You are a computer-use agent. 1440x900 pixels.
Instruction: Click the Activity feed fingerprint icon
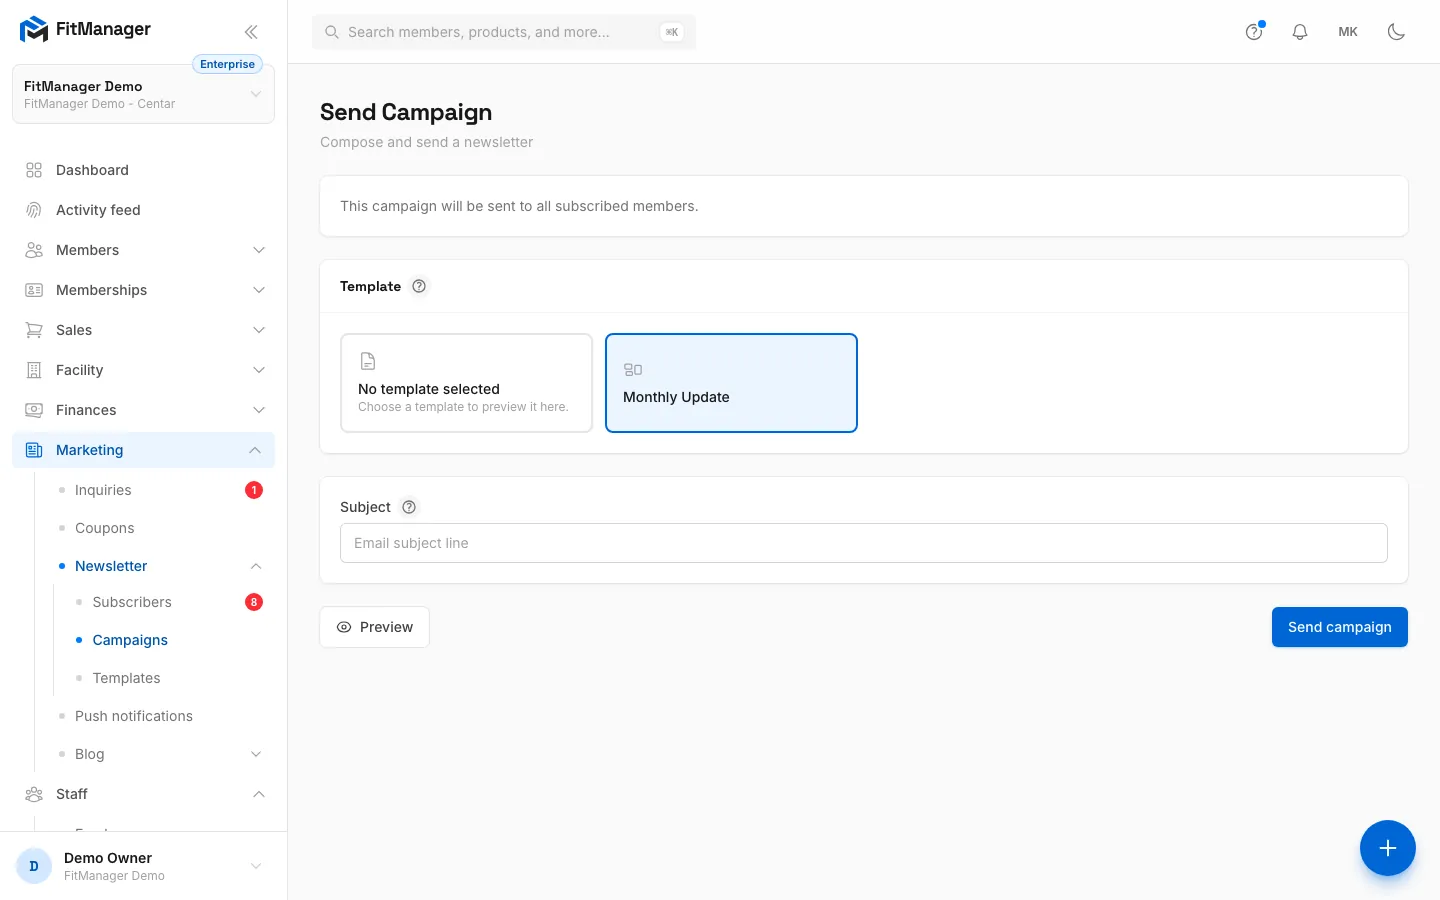click(x=34, y=210)
